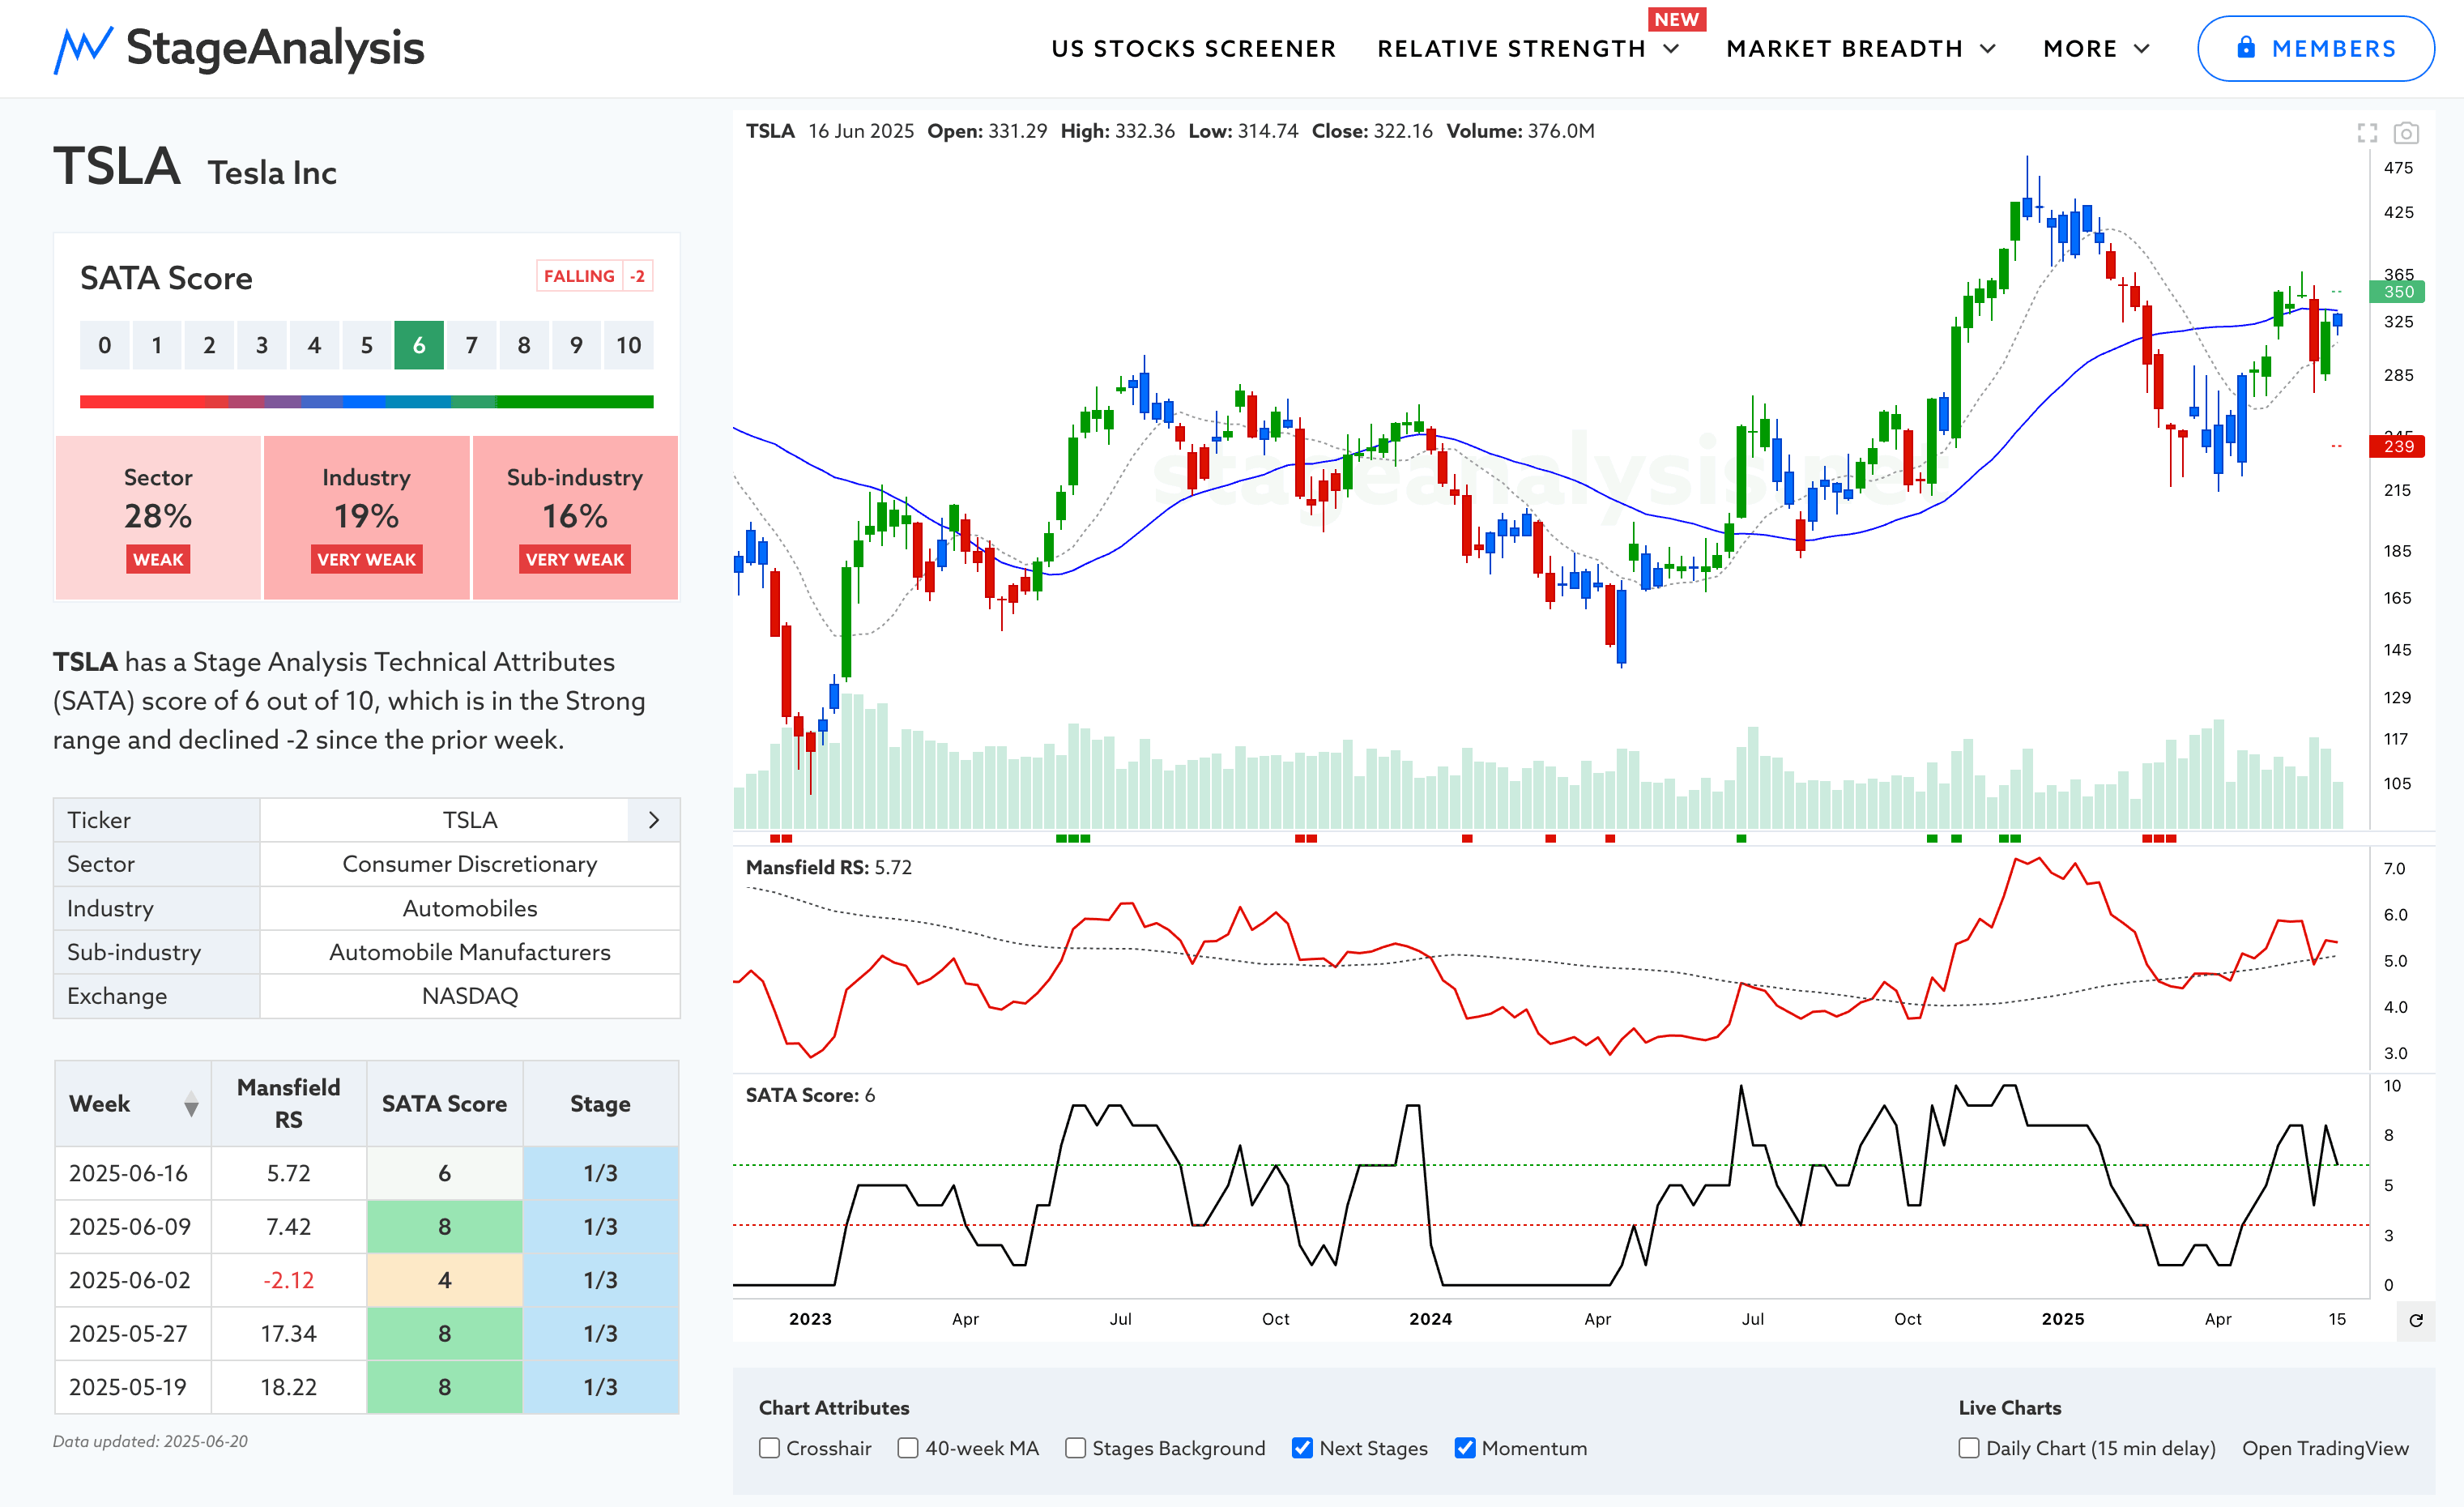Click the Close: 322.16 value in chart header
2464x1507 pixels.
click(x=1372, y=131)
